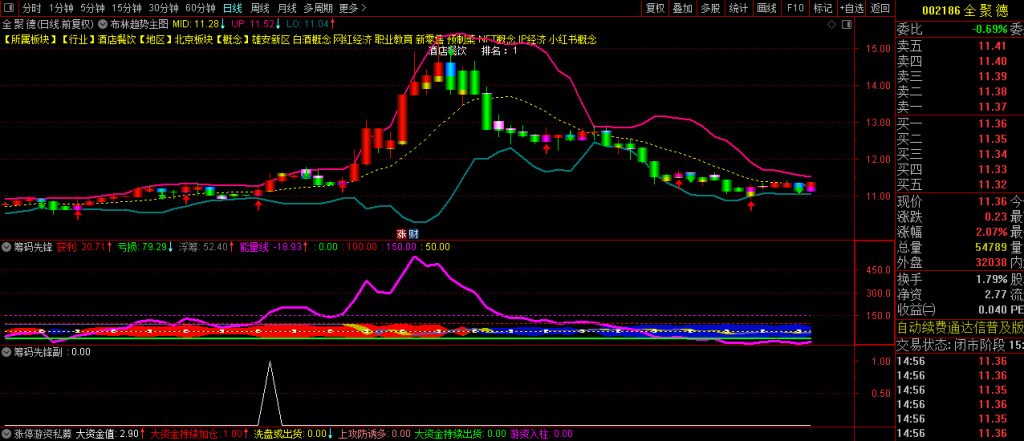This screenshot has height=441, width=1024.
Task: Click the 交易状态 闭市阶段 status line
Action: 959,344
